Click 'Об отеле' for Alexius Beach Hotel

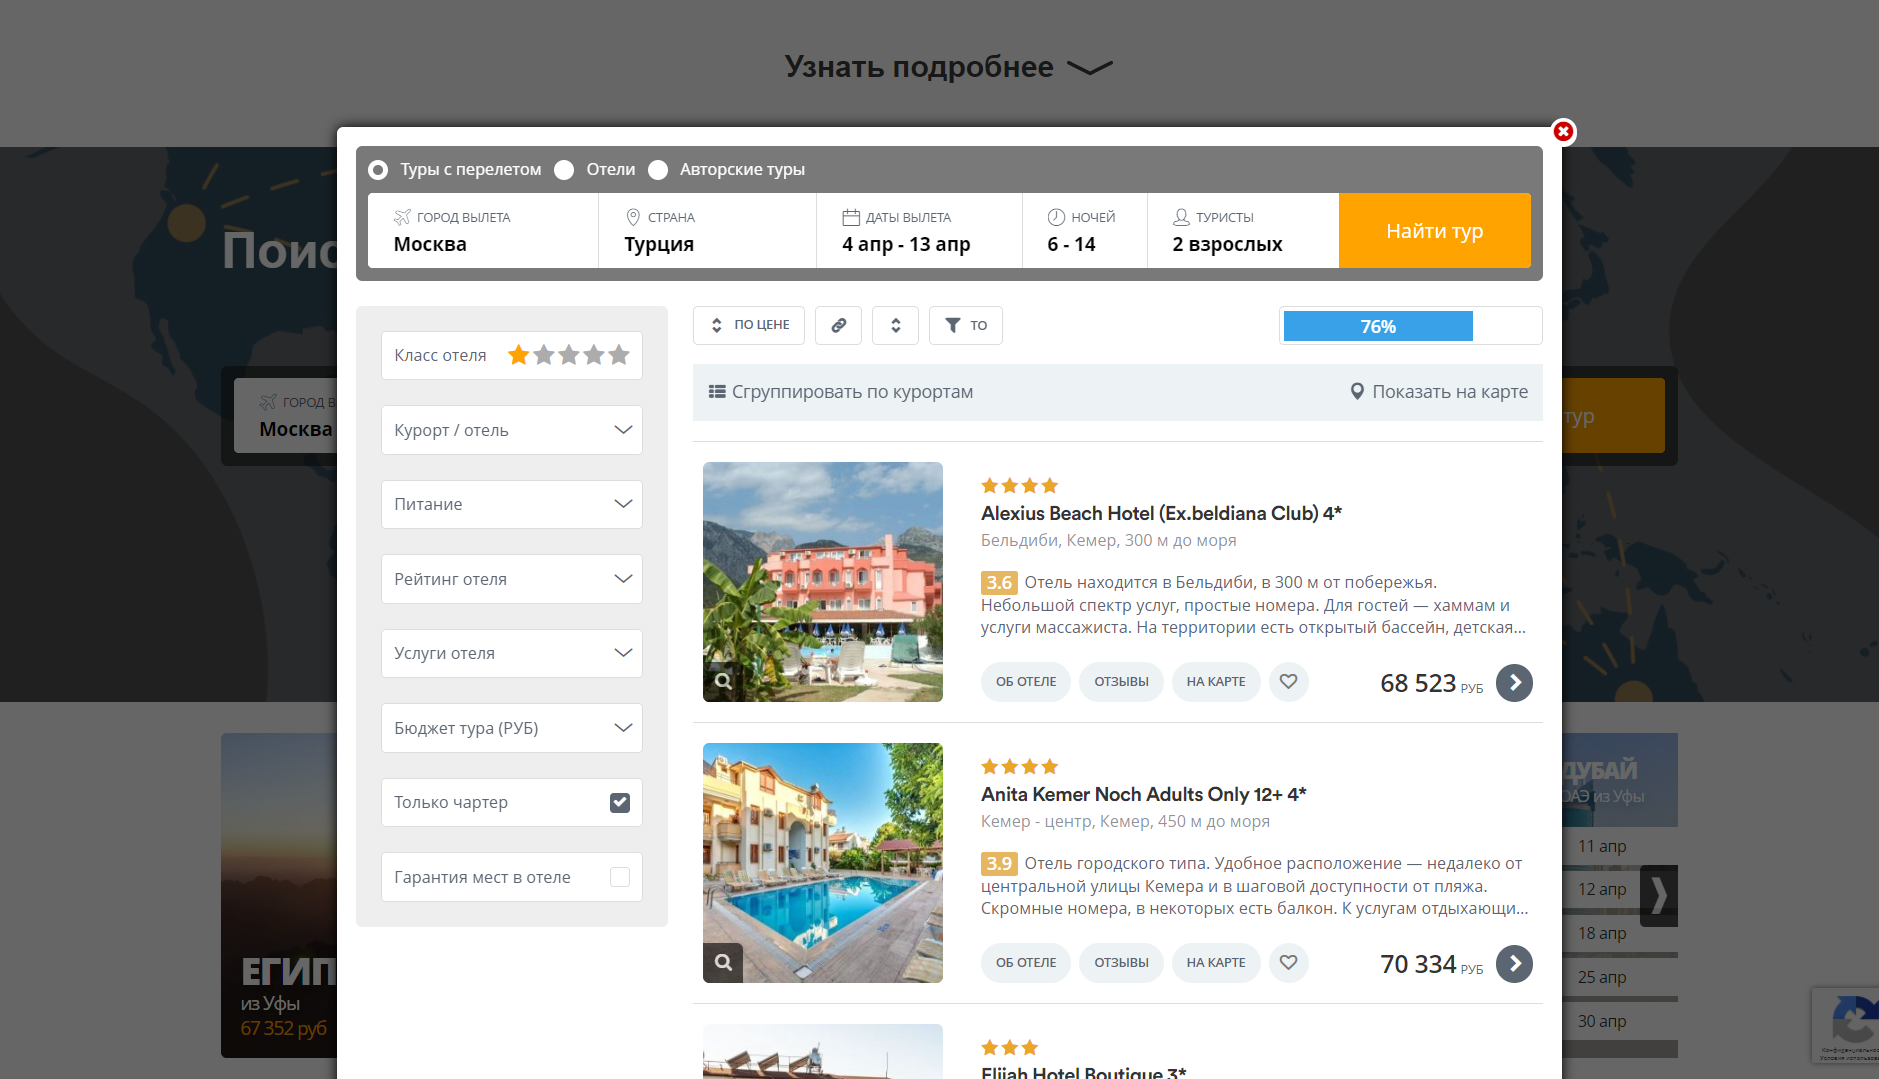tap(1026, 682)
